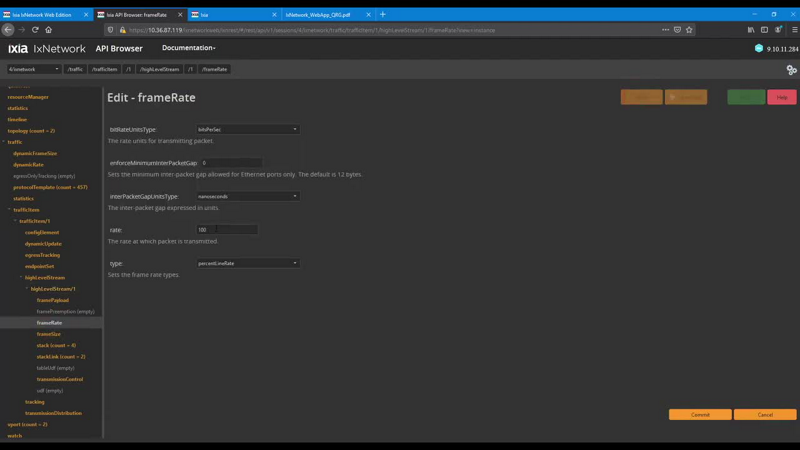Screen dimensions: 800x450
Task: Collapse the trafficItem/1 tree node arrow
Action: pos(15,221)
